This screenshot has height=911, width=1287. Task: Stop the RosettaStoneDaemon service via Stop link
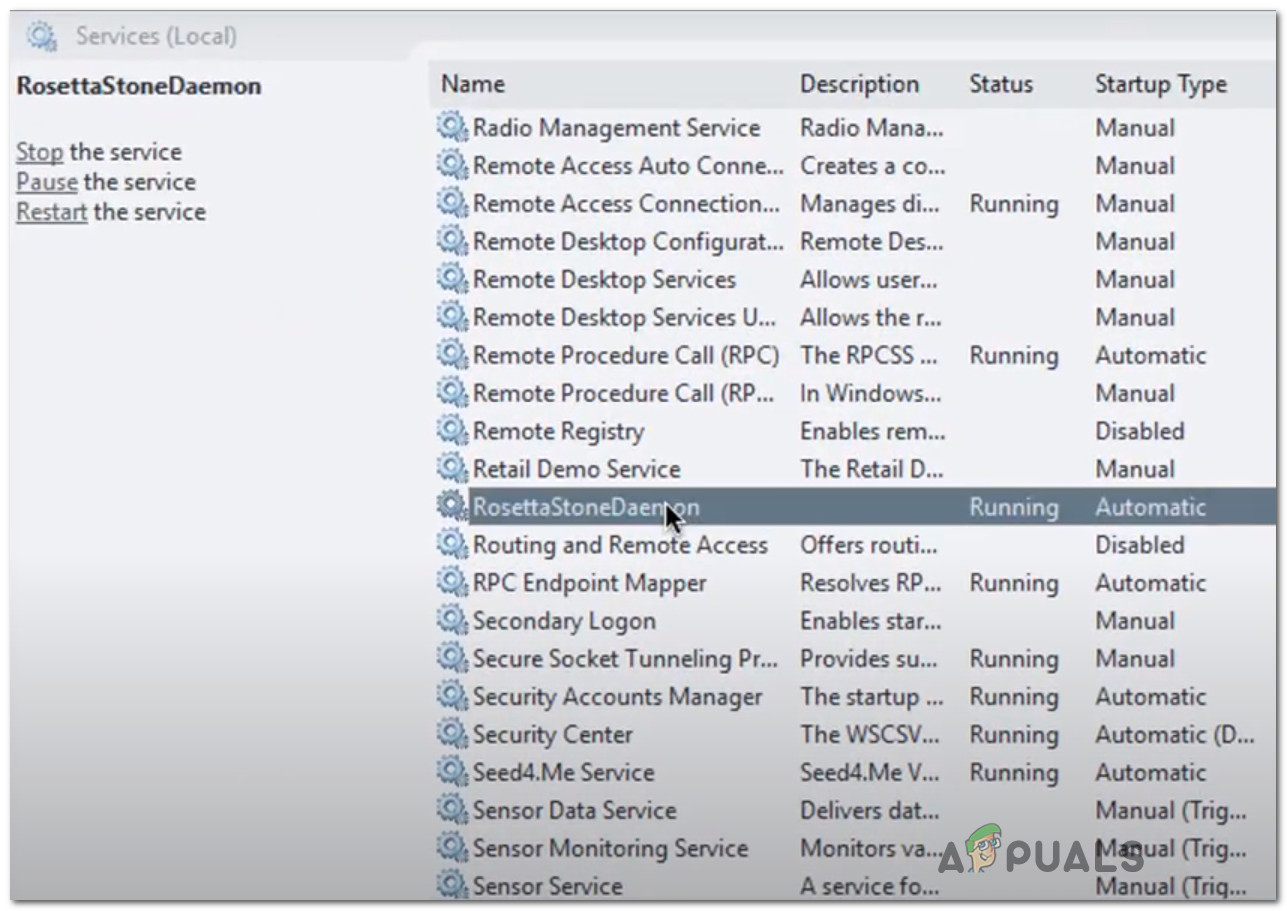[40, 153]
